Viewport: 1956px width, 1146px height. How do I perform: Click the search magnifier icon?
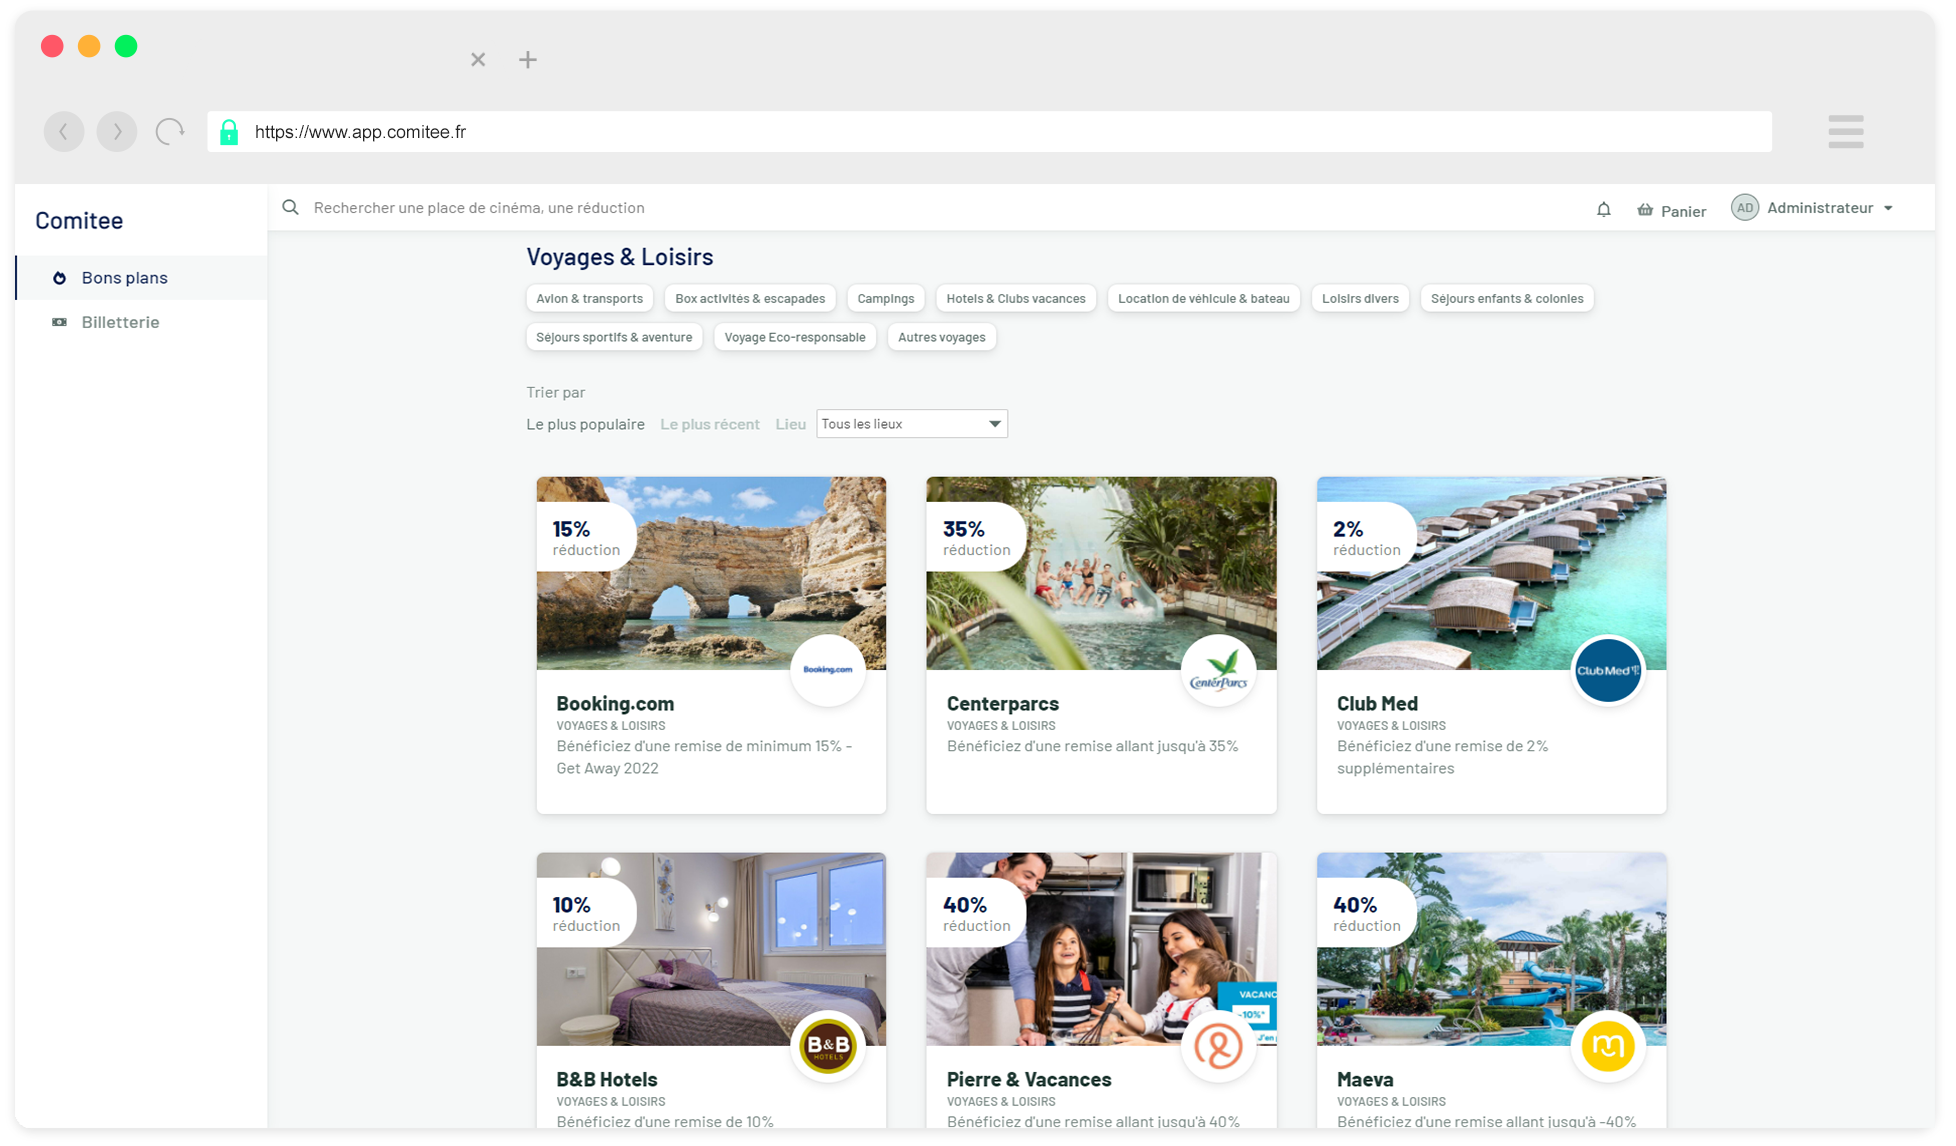tap(291, 208)
